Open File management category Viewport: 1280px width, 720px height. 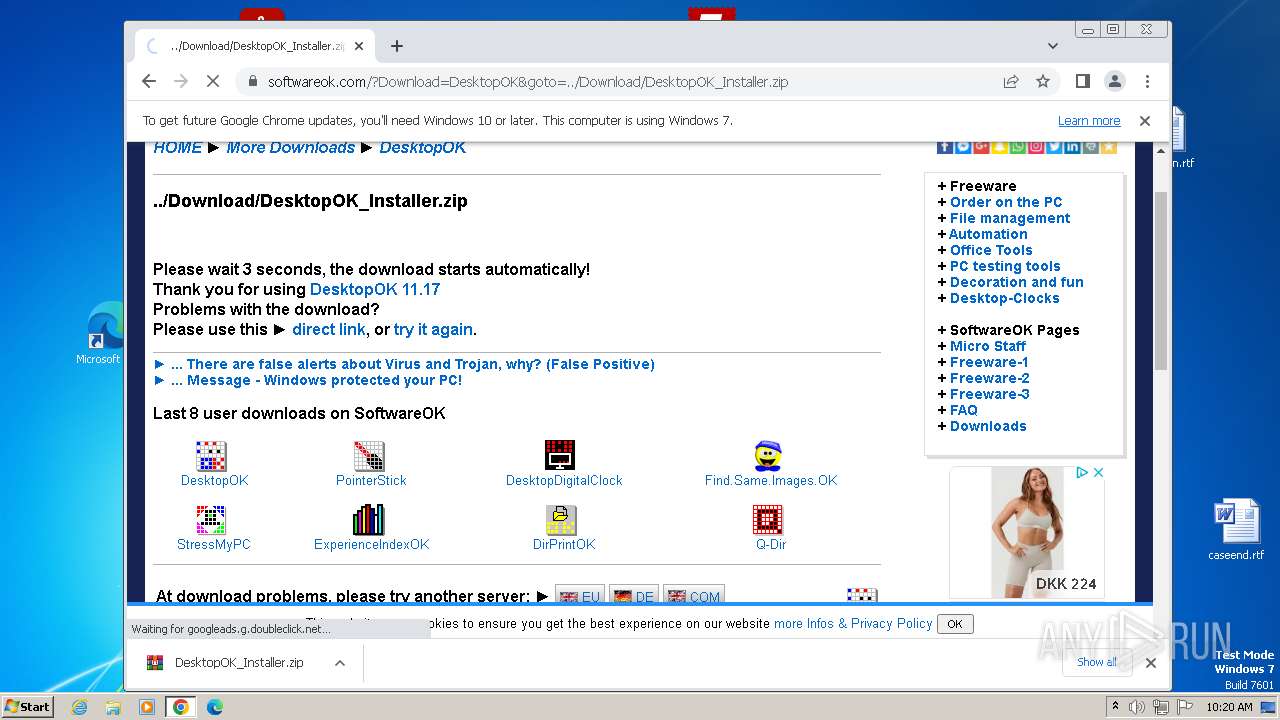1010,218
